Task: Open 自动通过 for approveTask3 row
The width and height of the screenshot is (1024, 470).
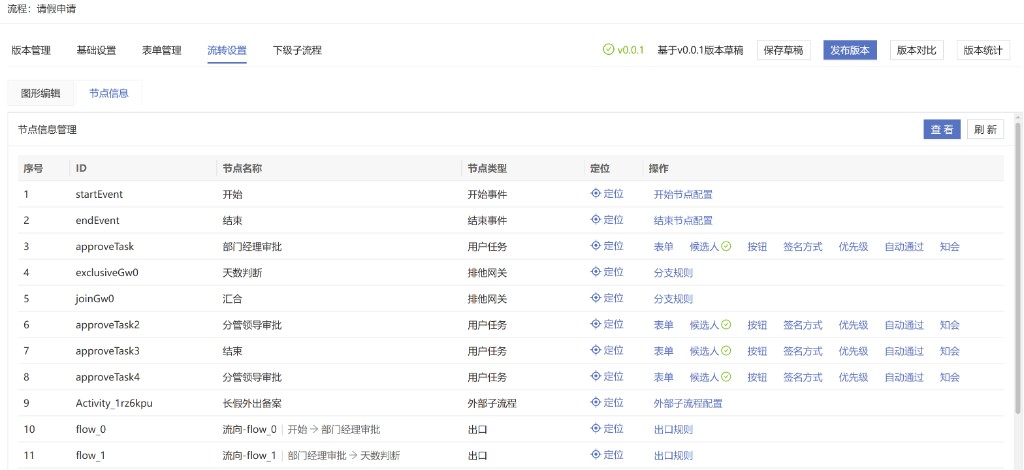Action: coord(904,351)
